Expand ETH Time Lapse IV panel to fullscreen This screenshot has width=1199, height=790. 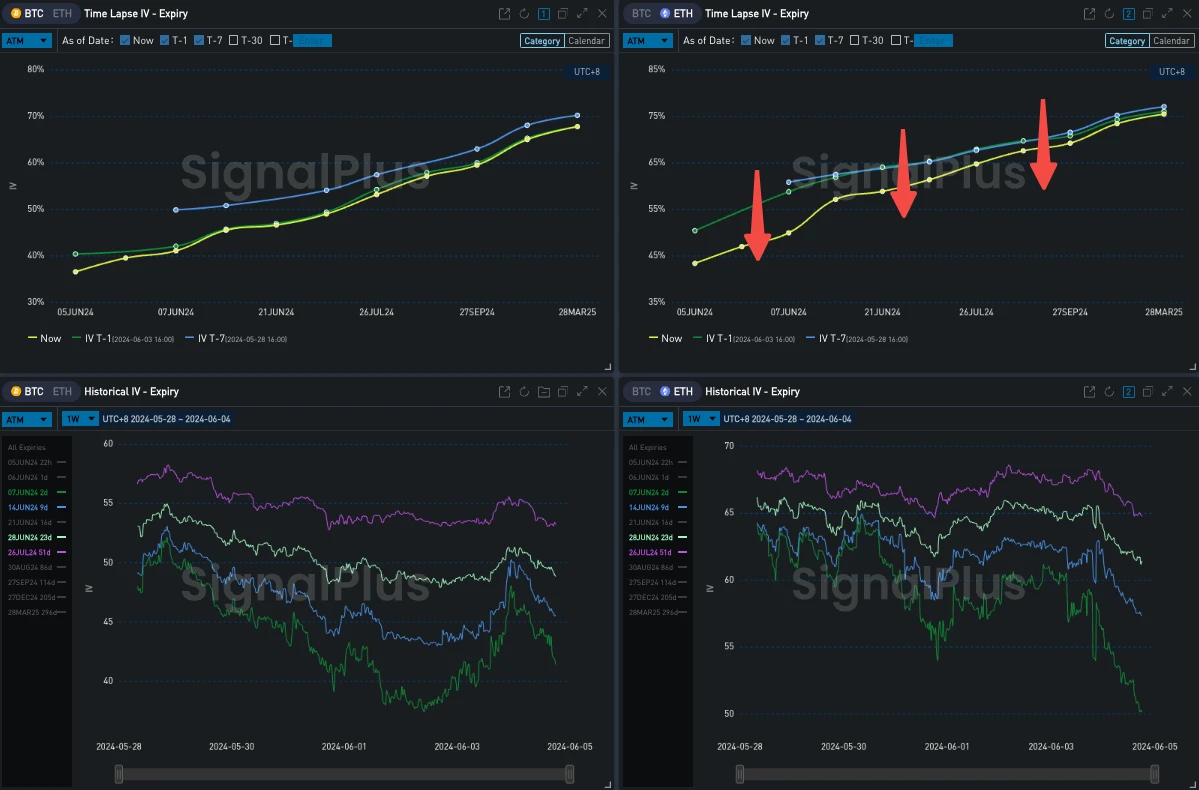(x=1167, y=13)
